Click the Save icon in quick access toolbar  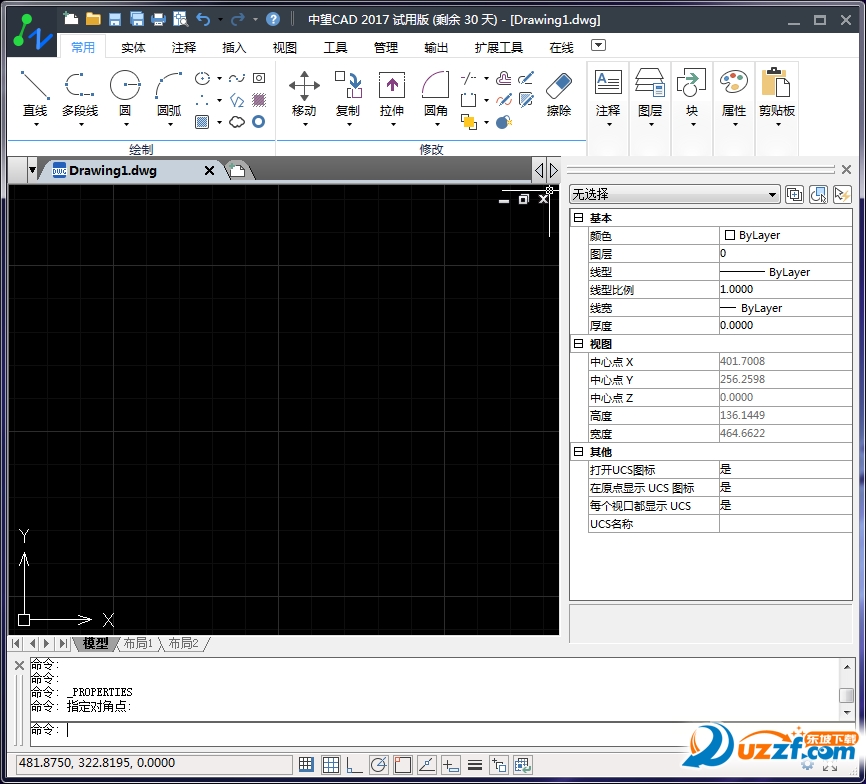115,19
